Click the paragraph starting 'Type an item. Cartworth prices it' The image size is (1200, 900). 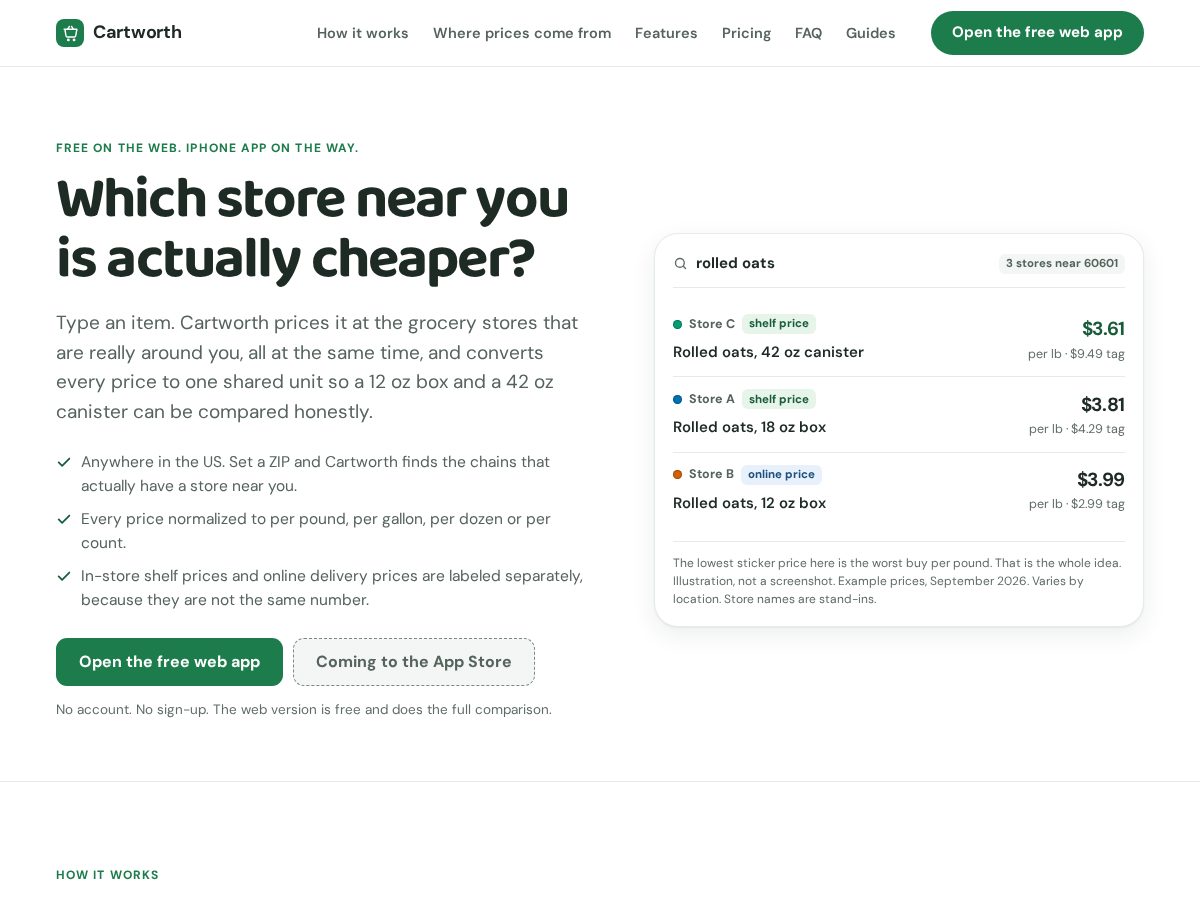[x=317, y=367]
